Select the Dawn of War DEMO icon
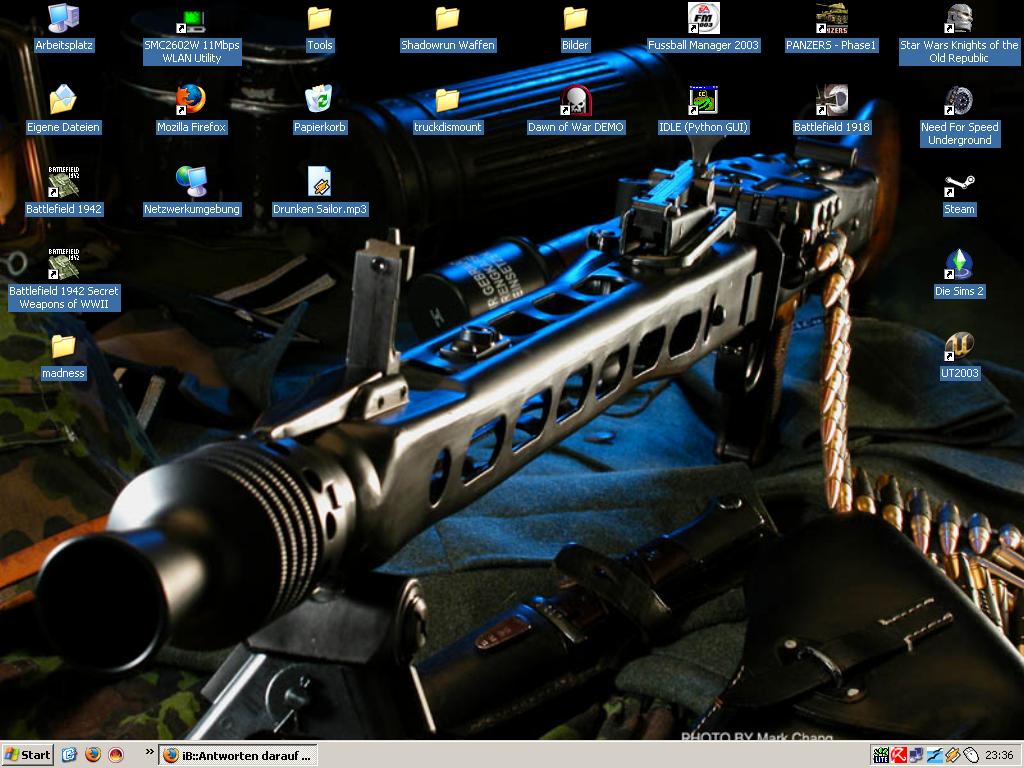 tap(575, 101)
